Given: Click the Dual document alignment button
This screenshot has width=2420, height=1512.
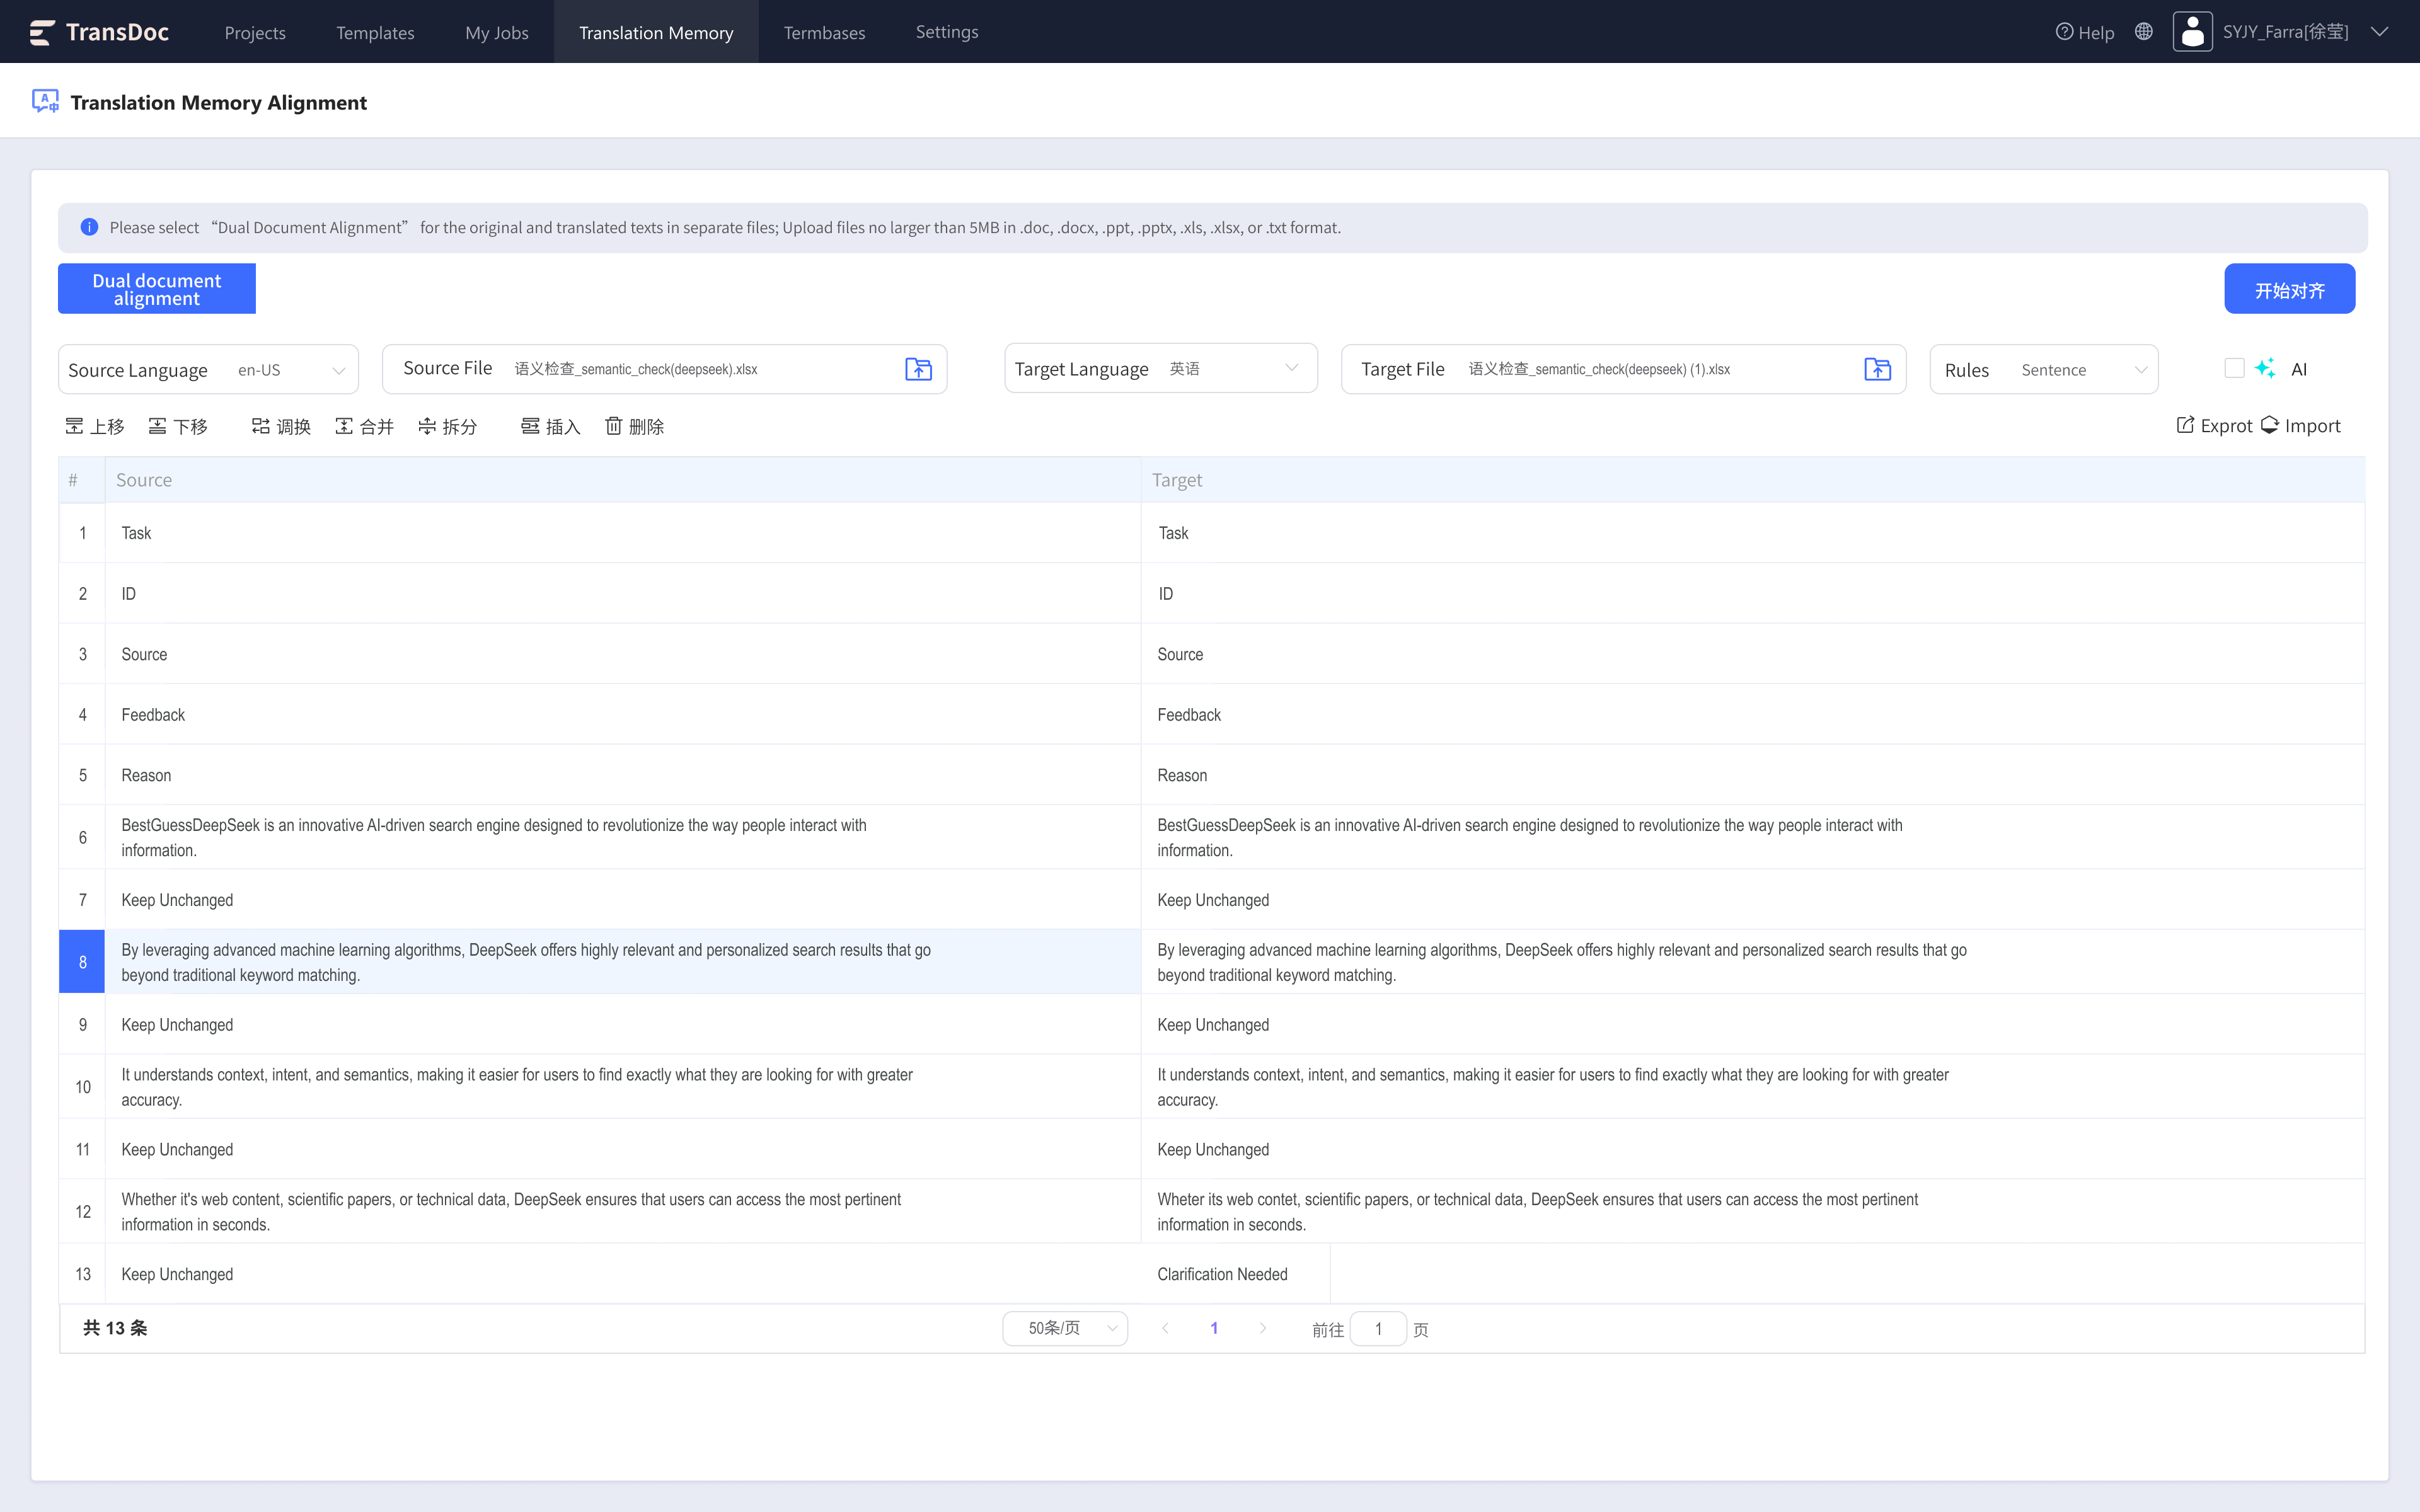Looking at the screenshot, I should coord(157,289).
